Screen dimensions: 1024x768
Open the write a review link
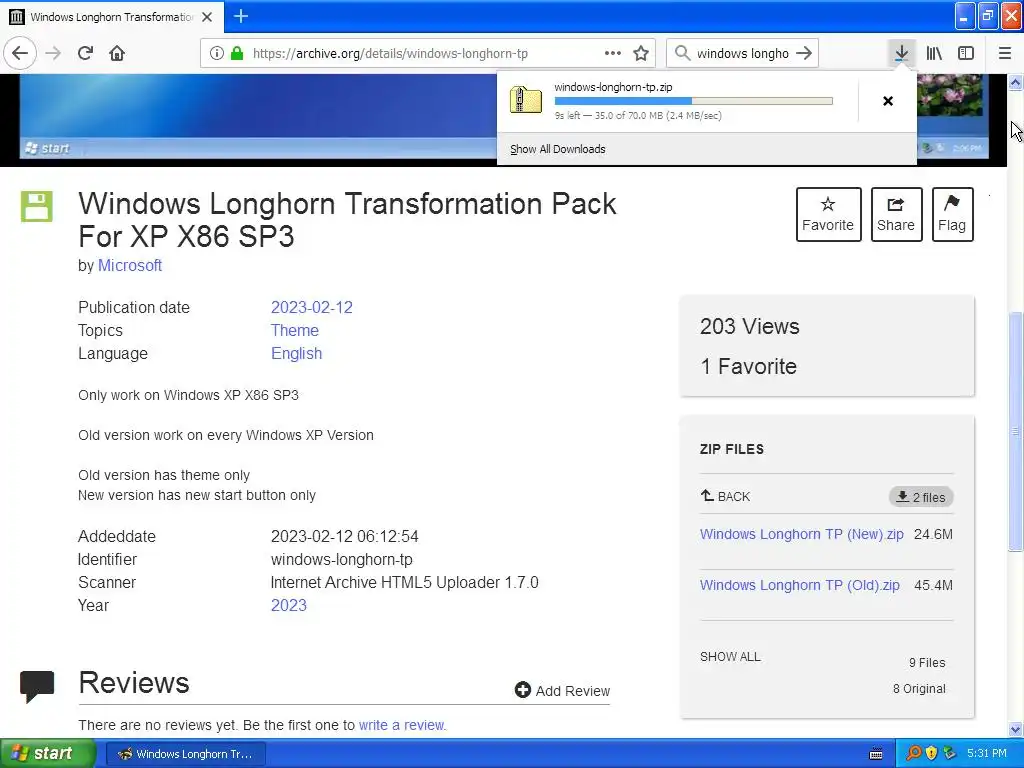click(402, 725)
